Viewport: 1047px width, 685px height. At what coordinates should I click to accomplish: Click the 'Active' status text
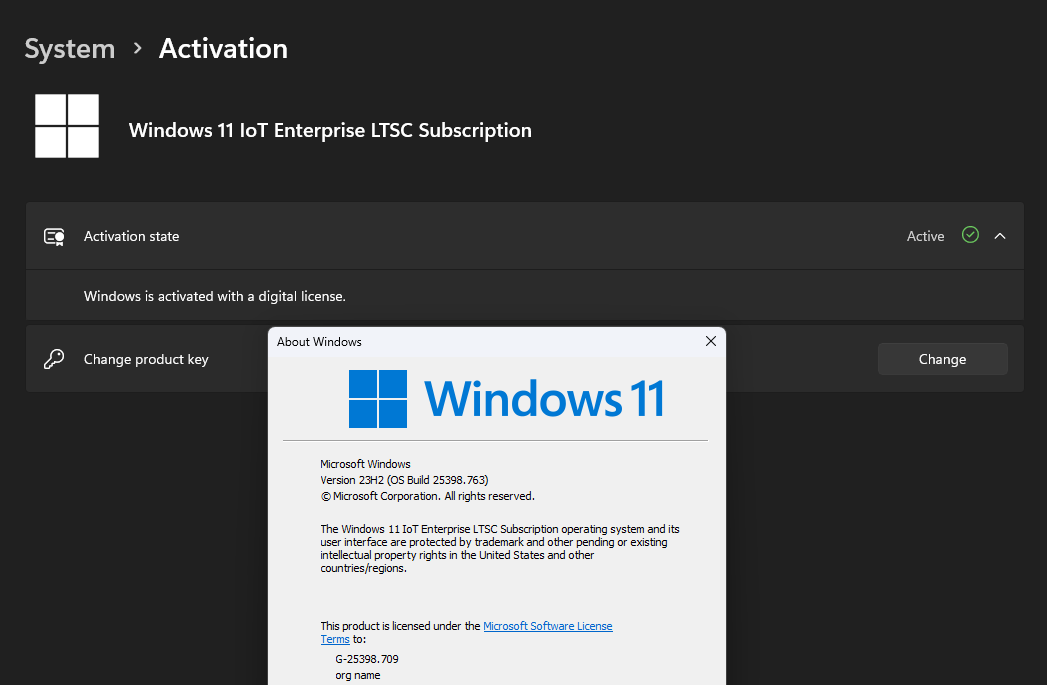(925, 236)
